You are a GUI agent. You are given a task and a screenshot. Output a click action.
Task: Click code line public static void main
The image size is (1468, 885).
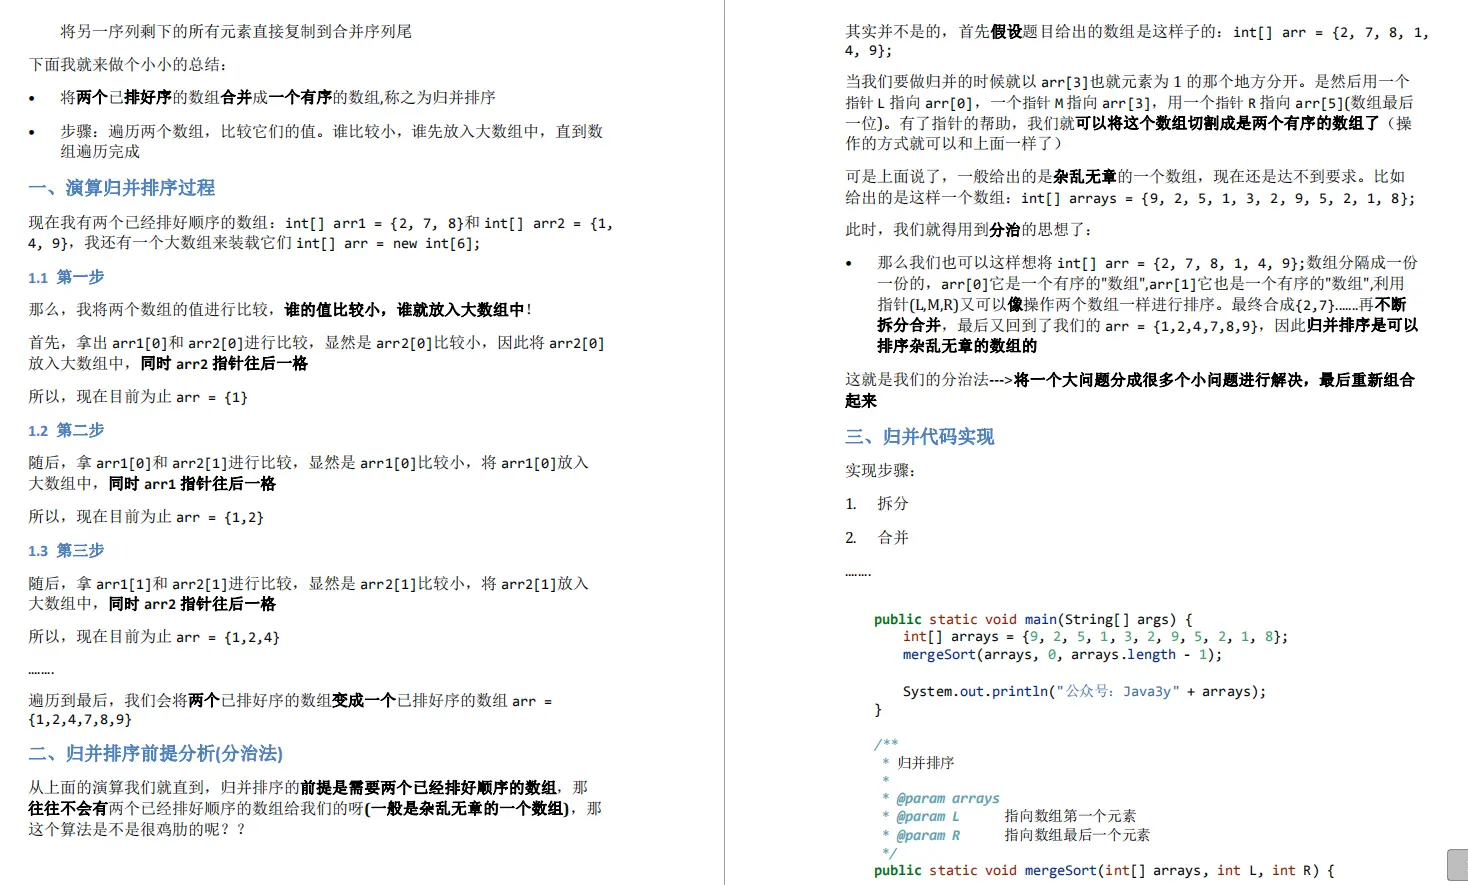(x=1033, y=620)
